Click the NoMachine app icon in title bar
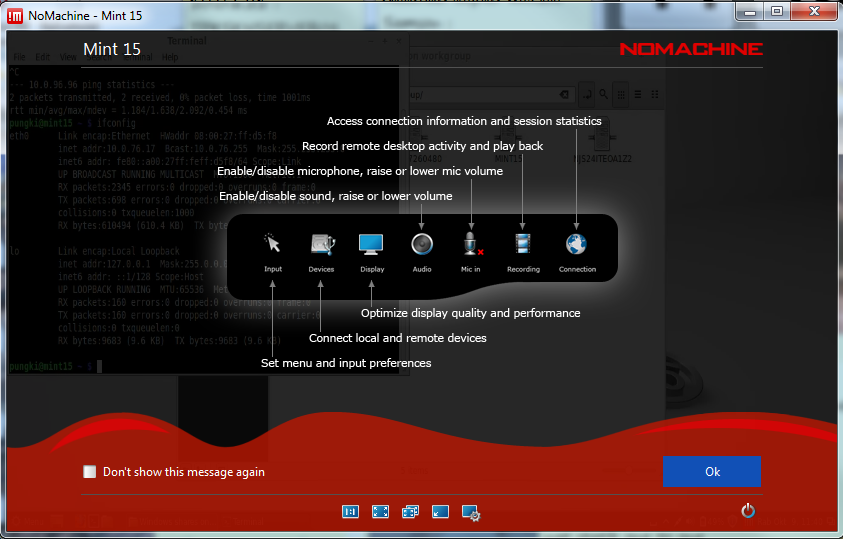Image resolution: width=843 pixels, height=539 pixels. pyautogui.click(x=15, y=16)
